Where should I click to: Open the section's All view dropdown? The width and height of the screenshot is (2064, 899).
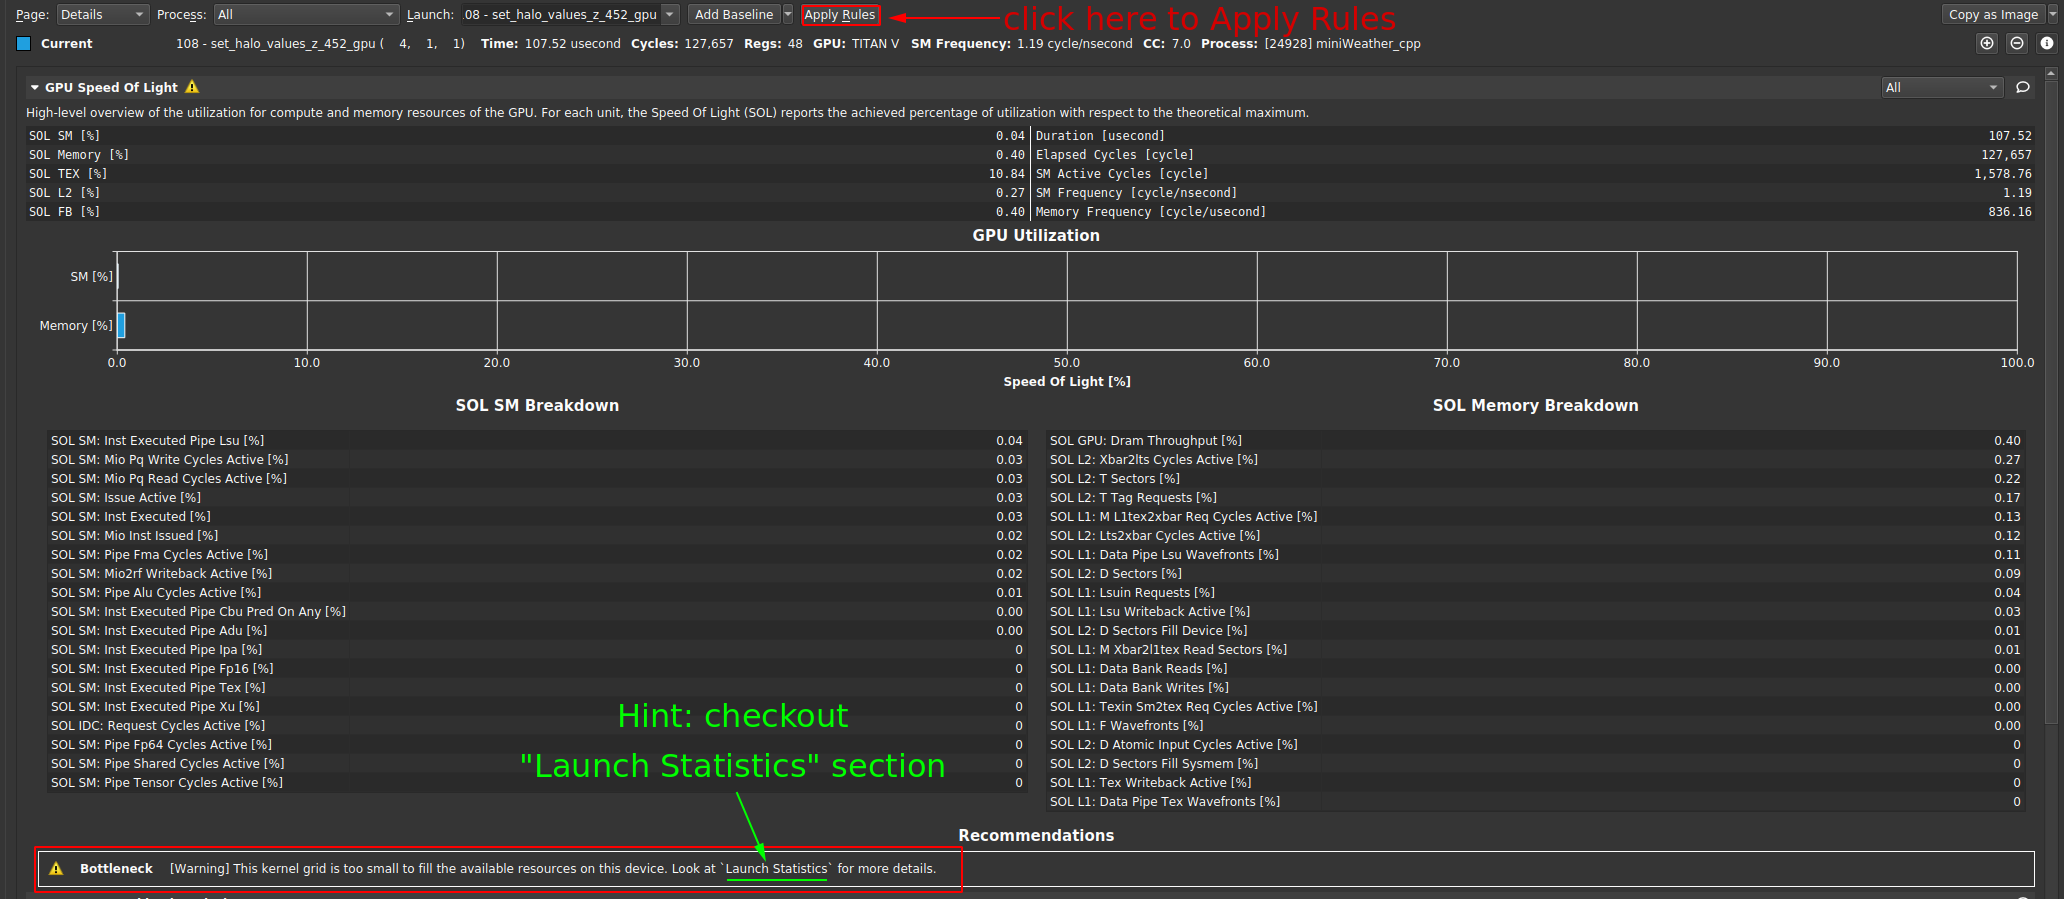pos(1942,88)
